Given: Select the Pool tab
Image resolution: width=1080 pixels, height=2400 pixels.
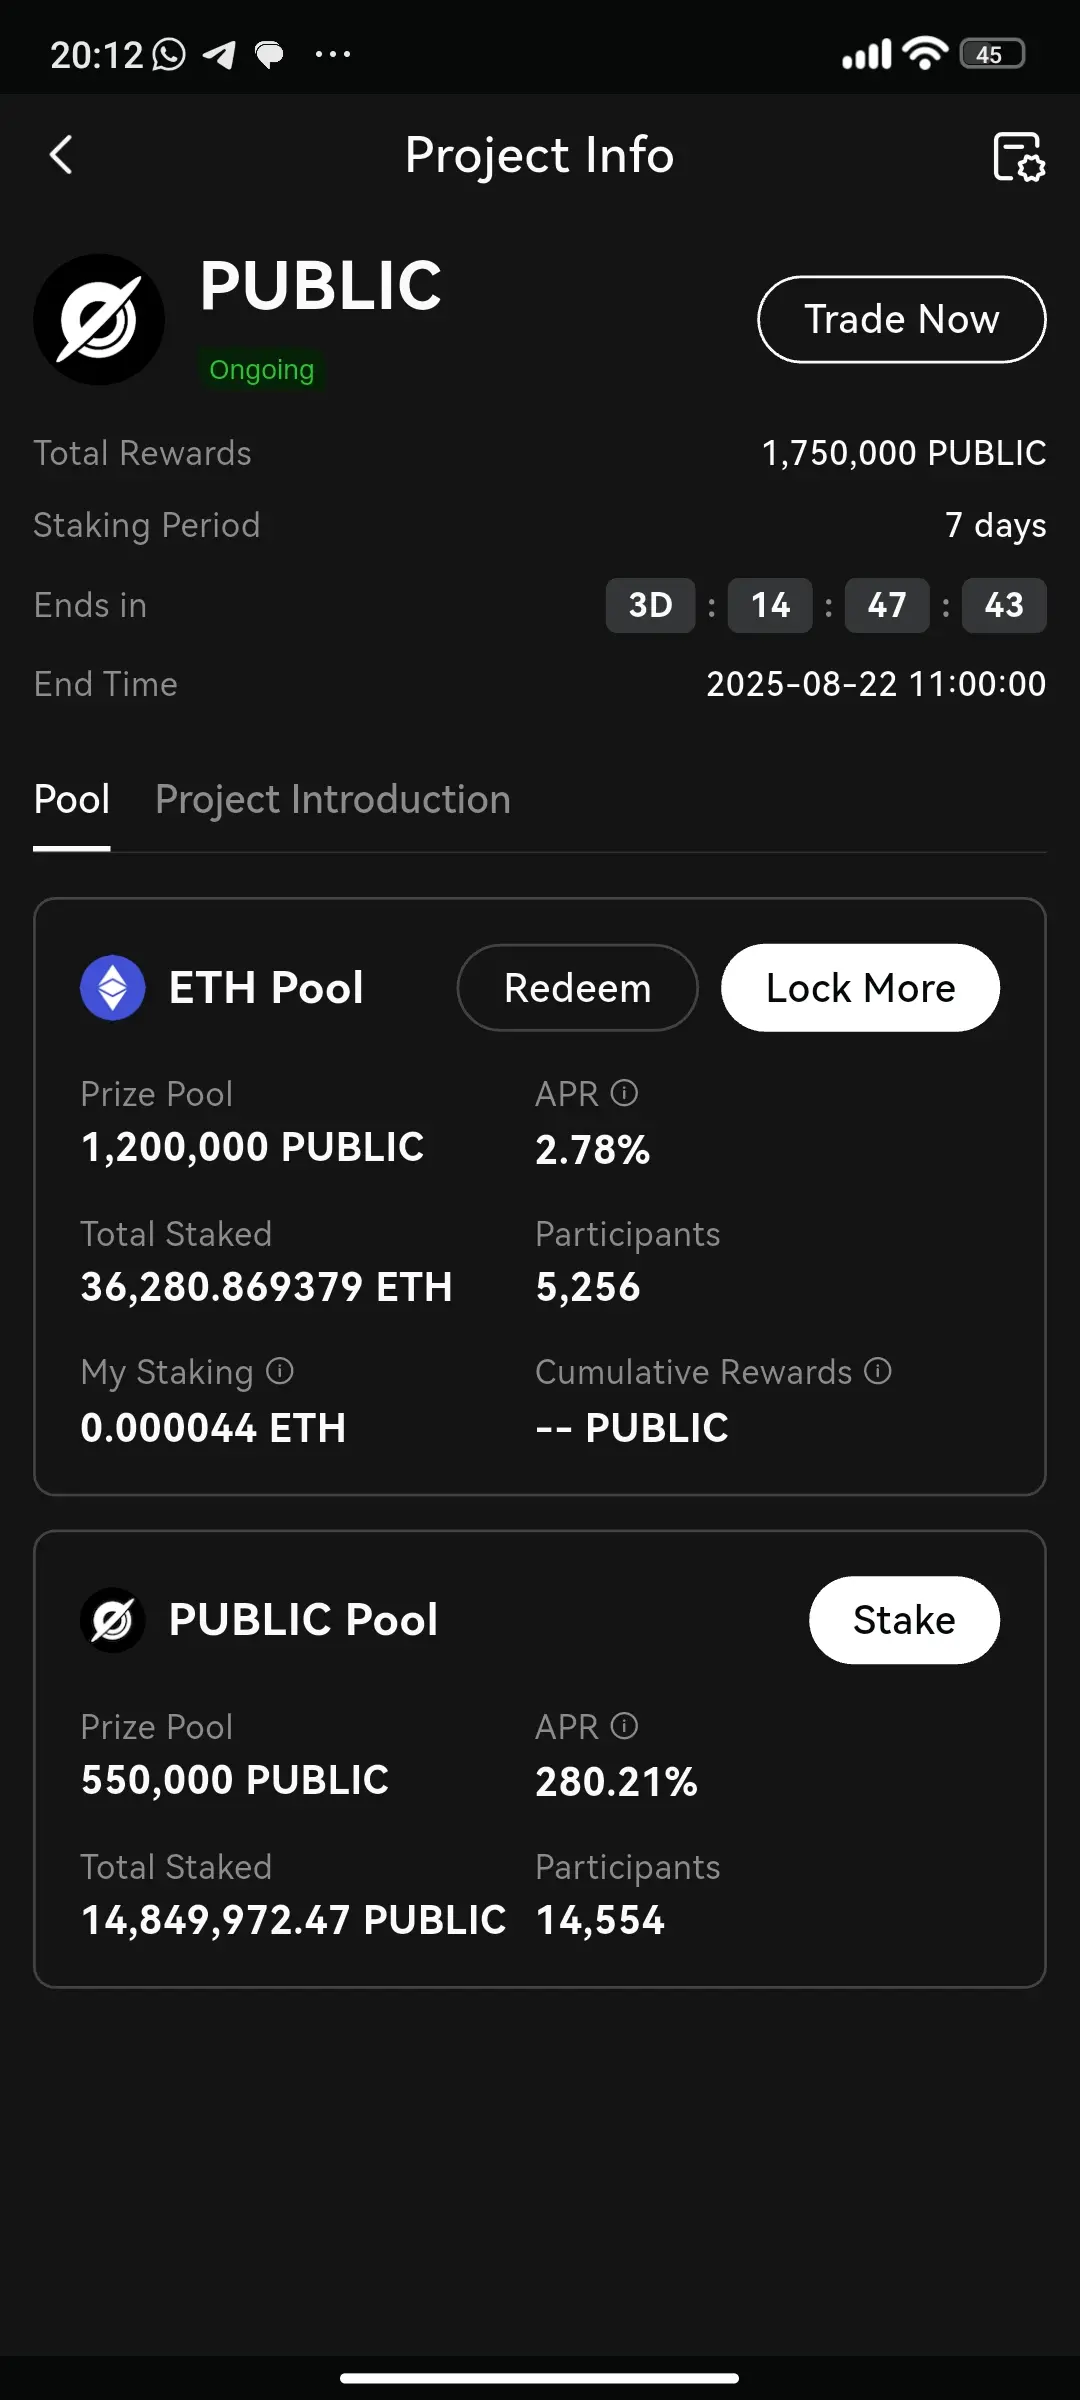Looking at the screenshot, I should [x=72, y=800].
